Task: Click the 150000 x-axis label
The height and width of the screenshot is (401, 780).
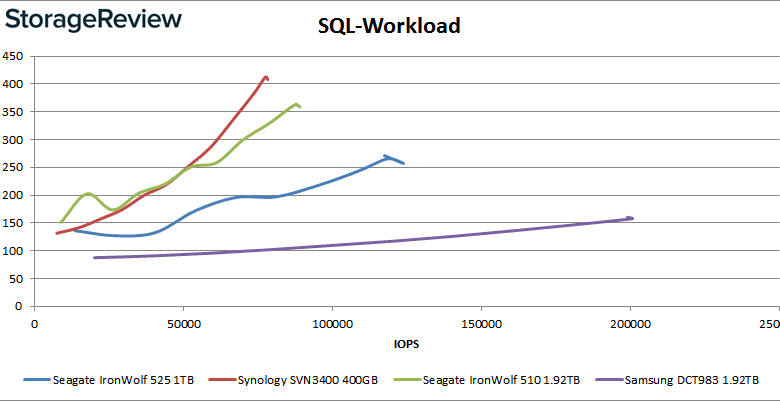Action: click(482, 324)
